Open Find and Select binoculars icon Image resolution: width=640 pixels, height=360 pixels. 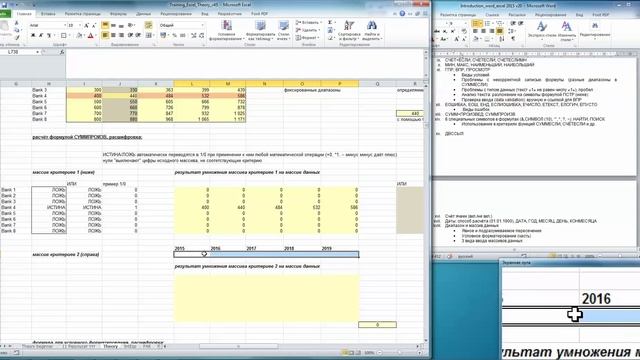tap(371, 30)
